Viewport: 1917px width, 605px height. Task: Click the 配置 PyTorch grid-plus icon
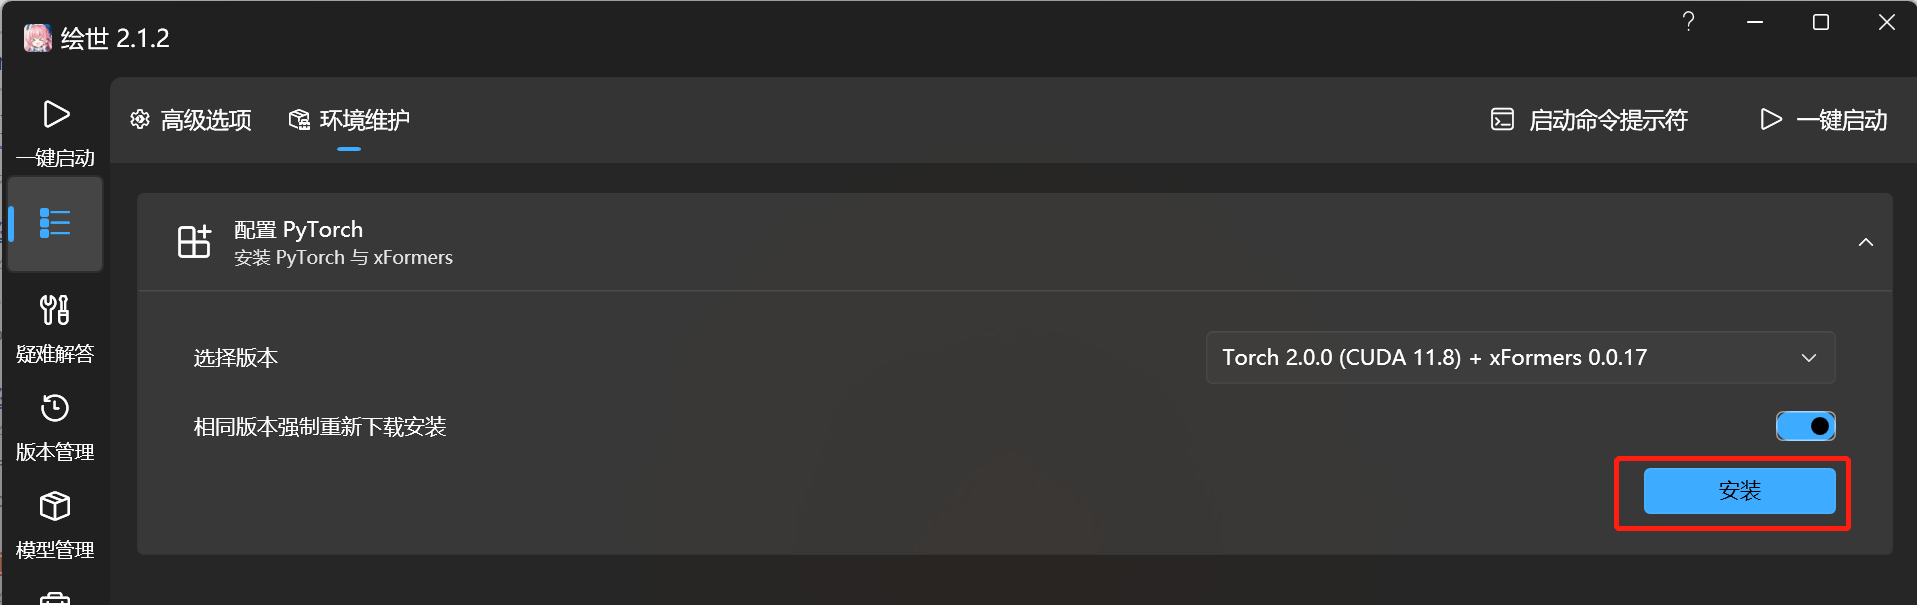point(194,242)
